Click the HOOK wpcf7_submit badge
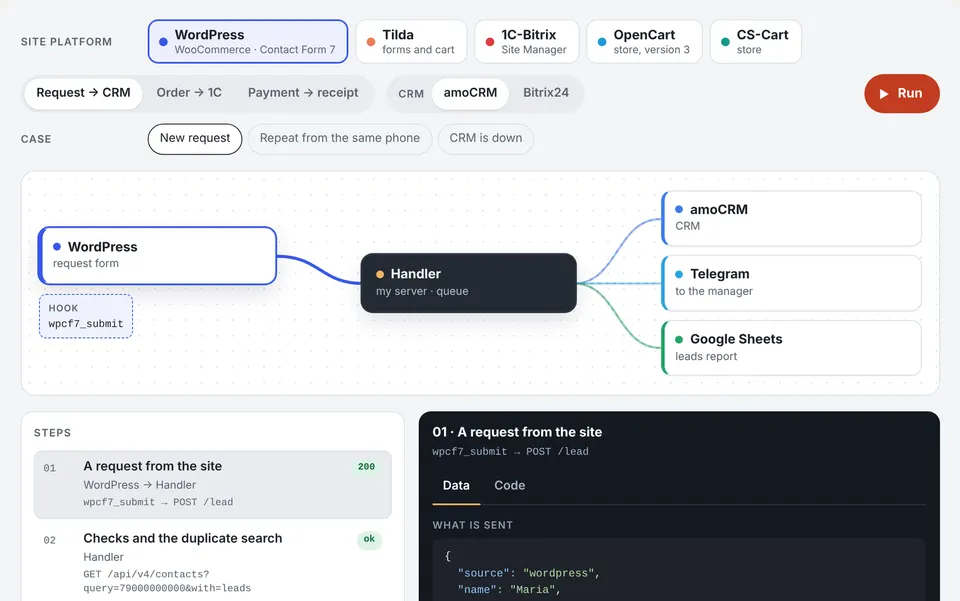Screen dimensions: 960x601 (86, 316)
